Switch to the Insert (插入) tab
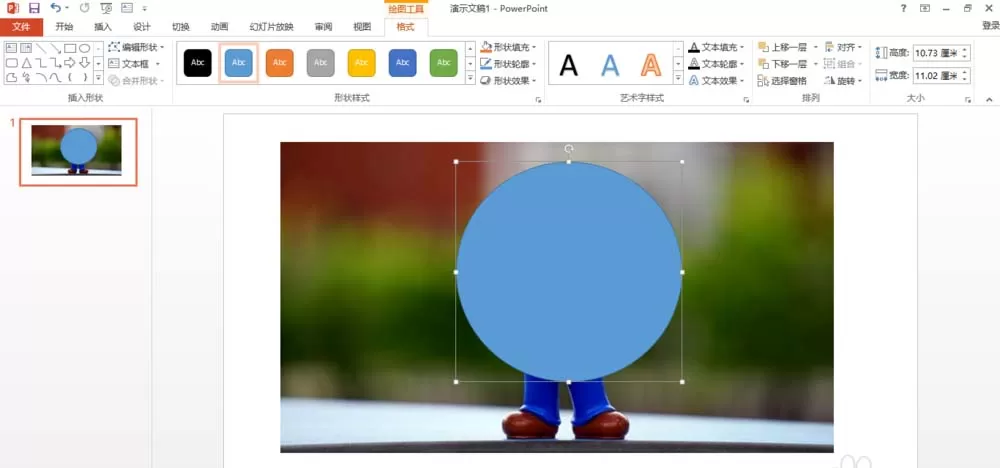This screenshot has height=468, width=1000. (x=103, y=27)
